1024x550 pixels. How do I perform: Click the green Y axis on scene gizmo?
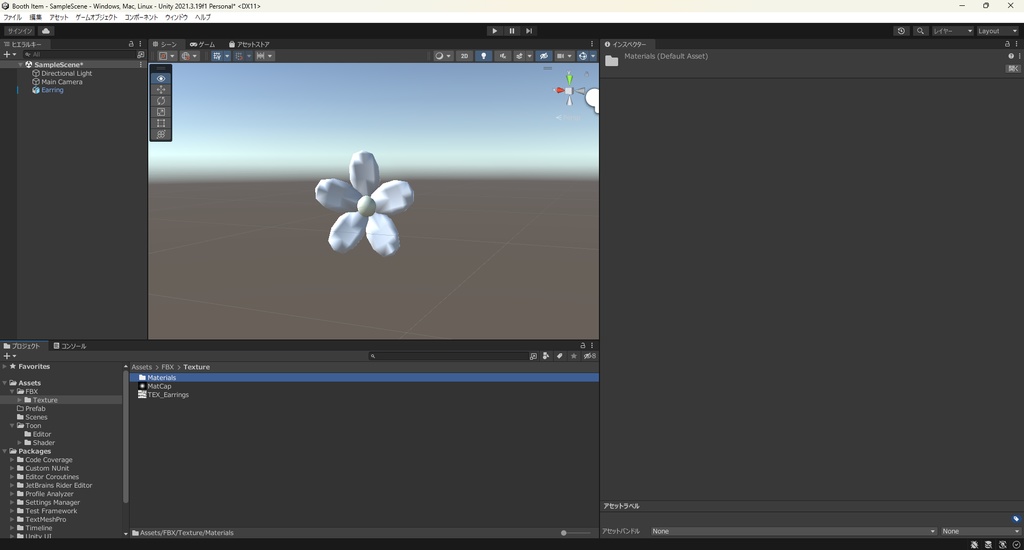tap(569, 79)
